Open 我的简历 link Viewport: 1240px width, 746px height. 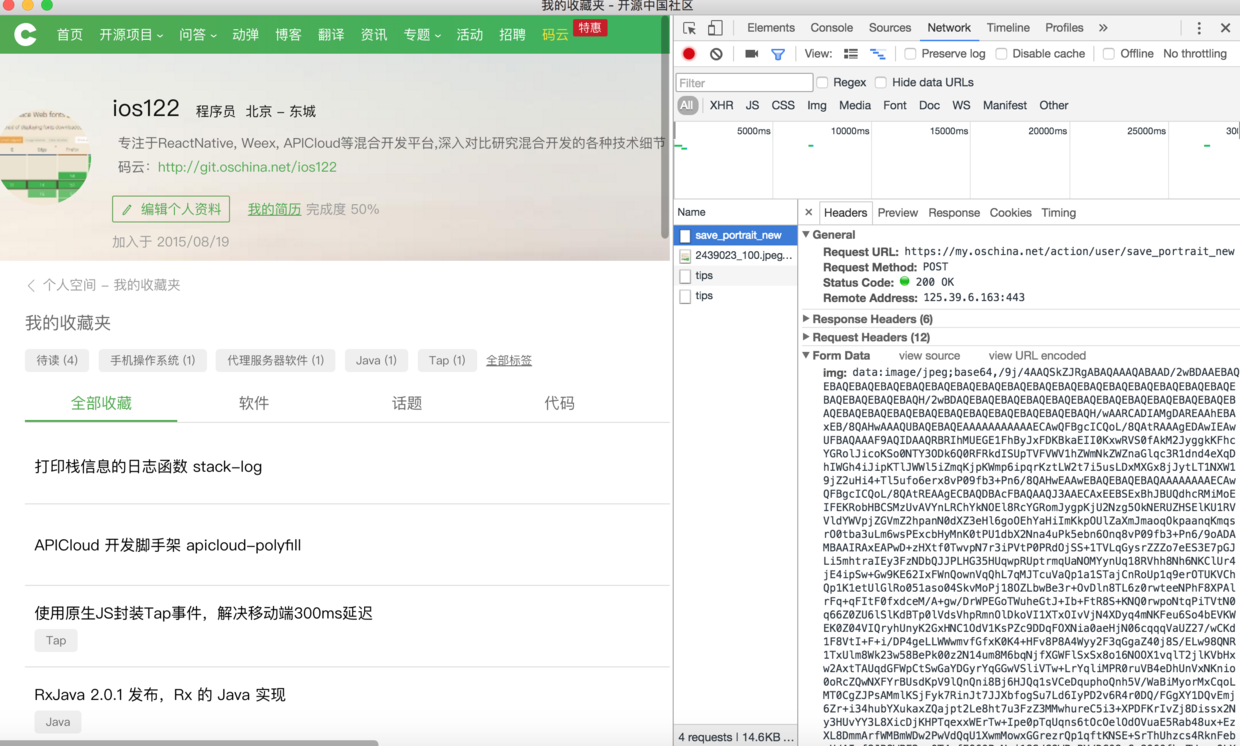[274, 209]
